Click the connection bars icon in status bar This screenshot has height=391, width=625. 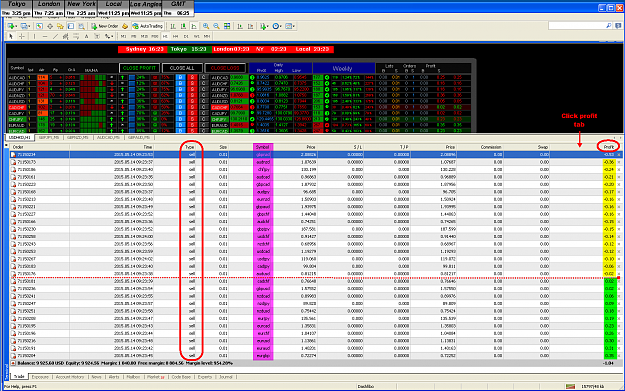[570, 386]
